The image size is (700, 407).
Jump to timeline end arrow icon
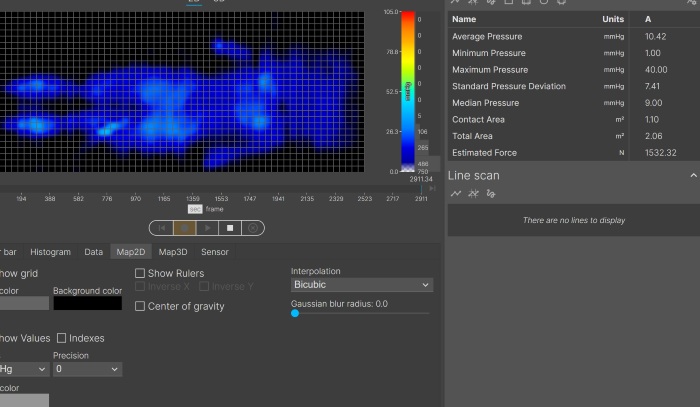432,188
